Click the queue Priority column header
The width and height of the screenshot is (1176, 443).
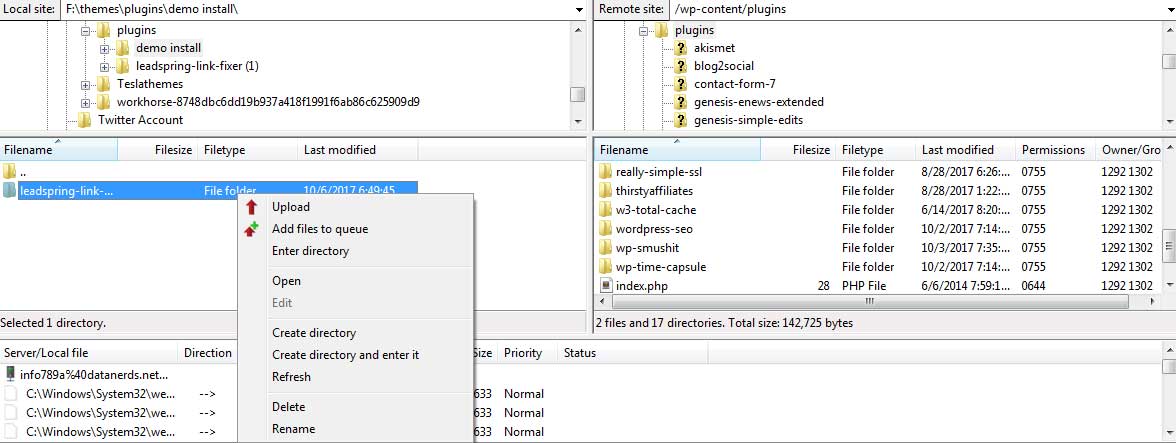click(x=527, y=353)
